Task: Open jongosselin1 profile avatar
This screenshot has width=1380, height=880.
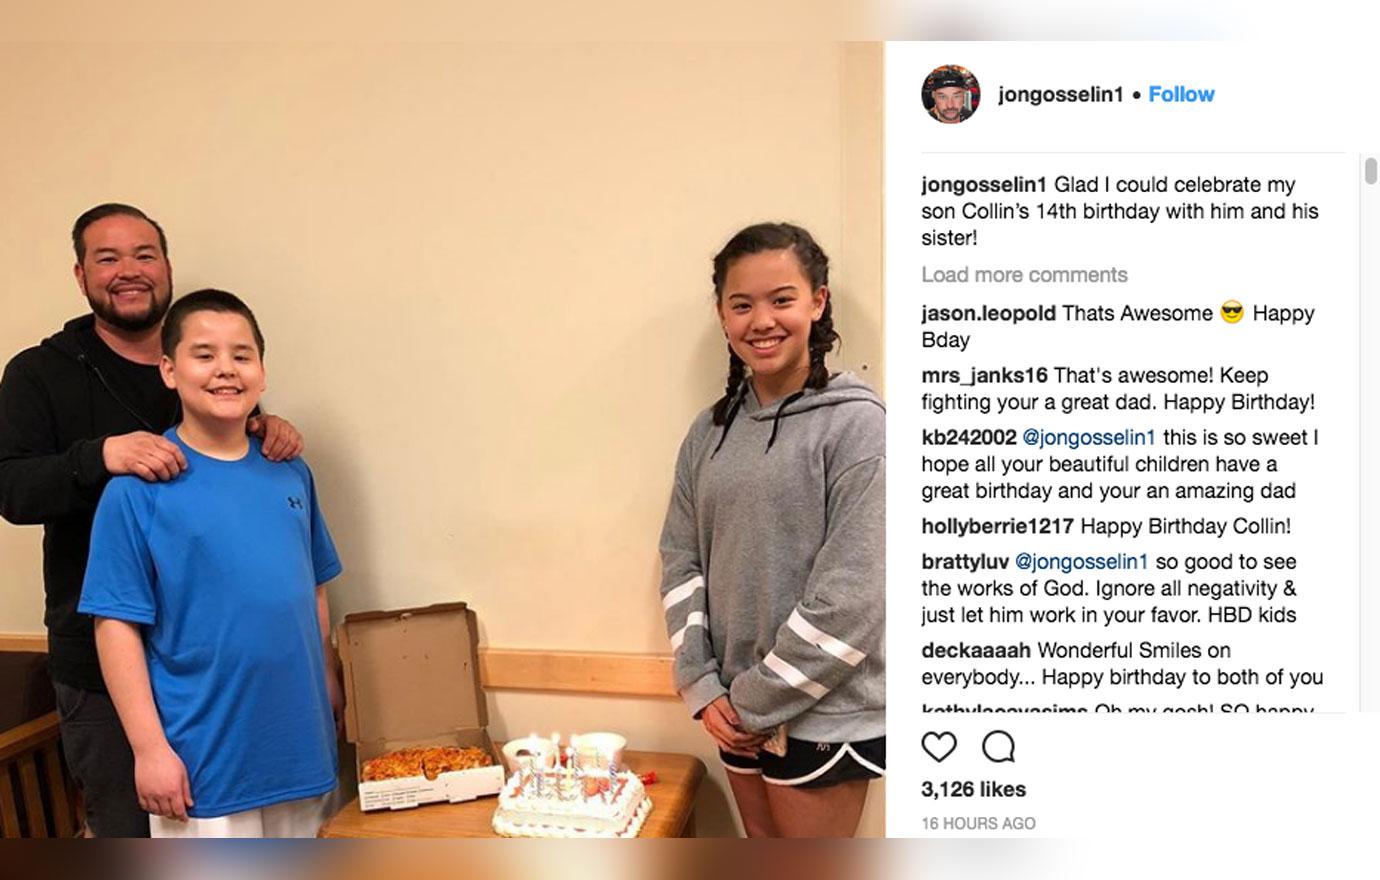Action: pyautogui.click(x=950, y=94)
